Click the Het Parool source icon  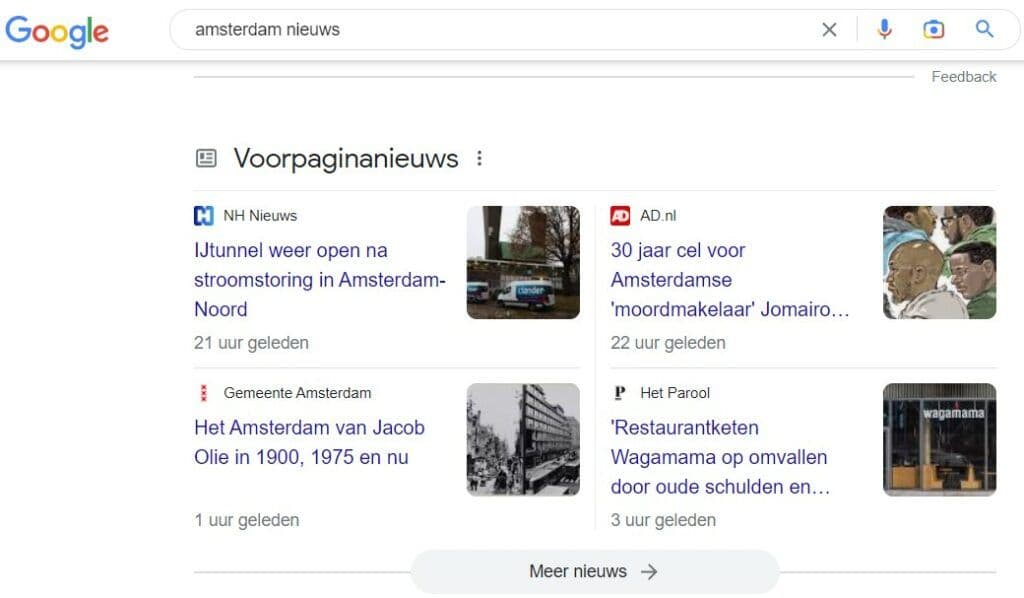[x=620, y=393]
